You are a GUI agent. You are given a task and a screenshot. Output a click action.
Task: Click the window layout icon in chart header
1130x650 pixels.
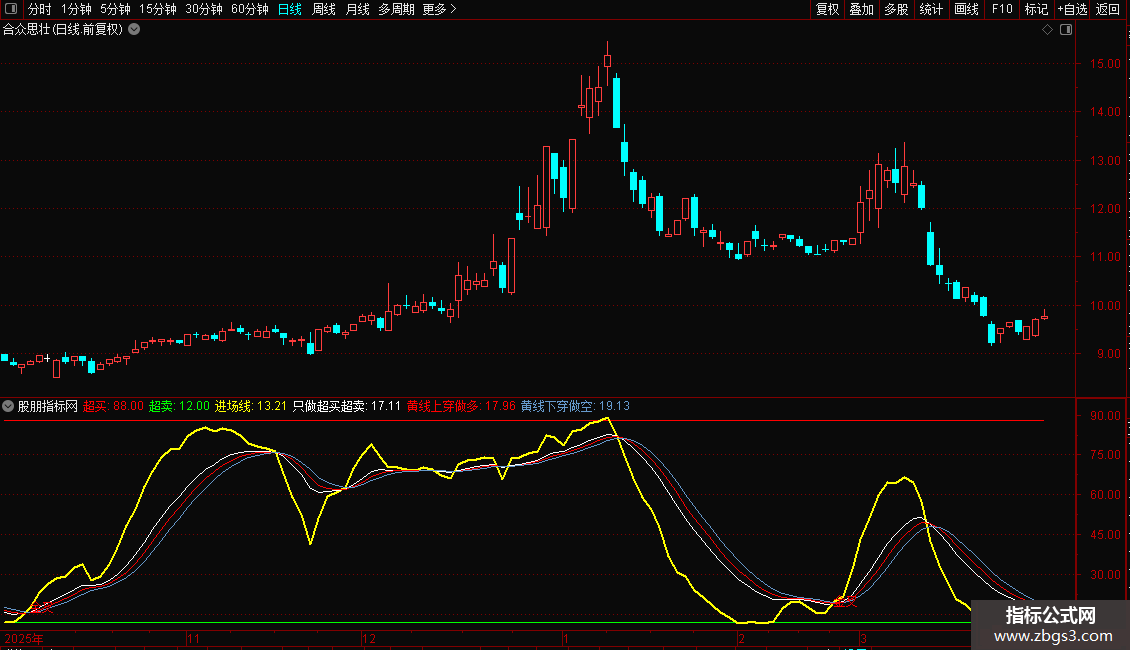pyautogui.click(x=1066, y=30)
